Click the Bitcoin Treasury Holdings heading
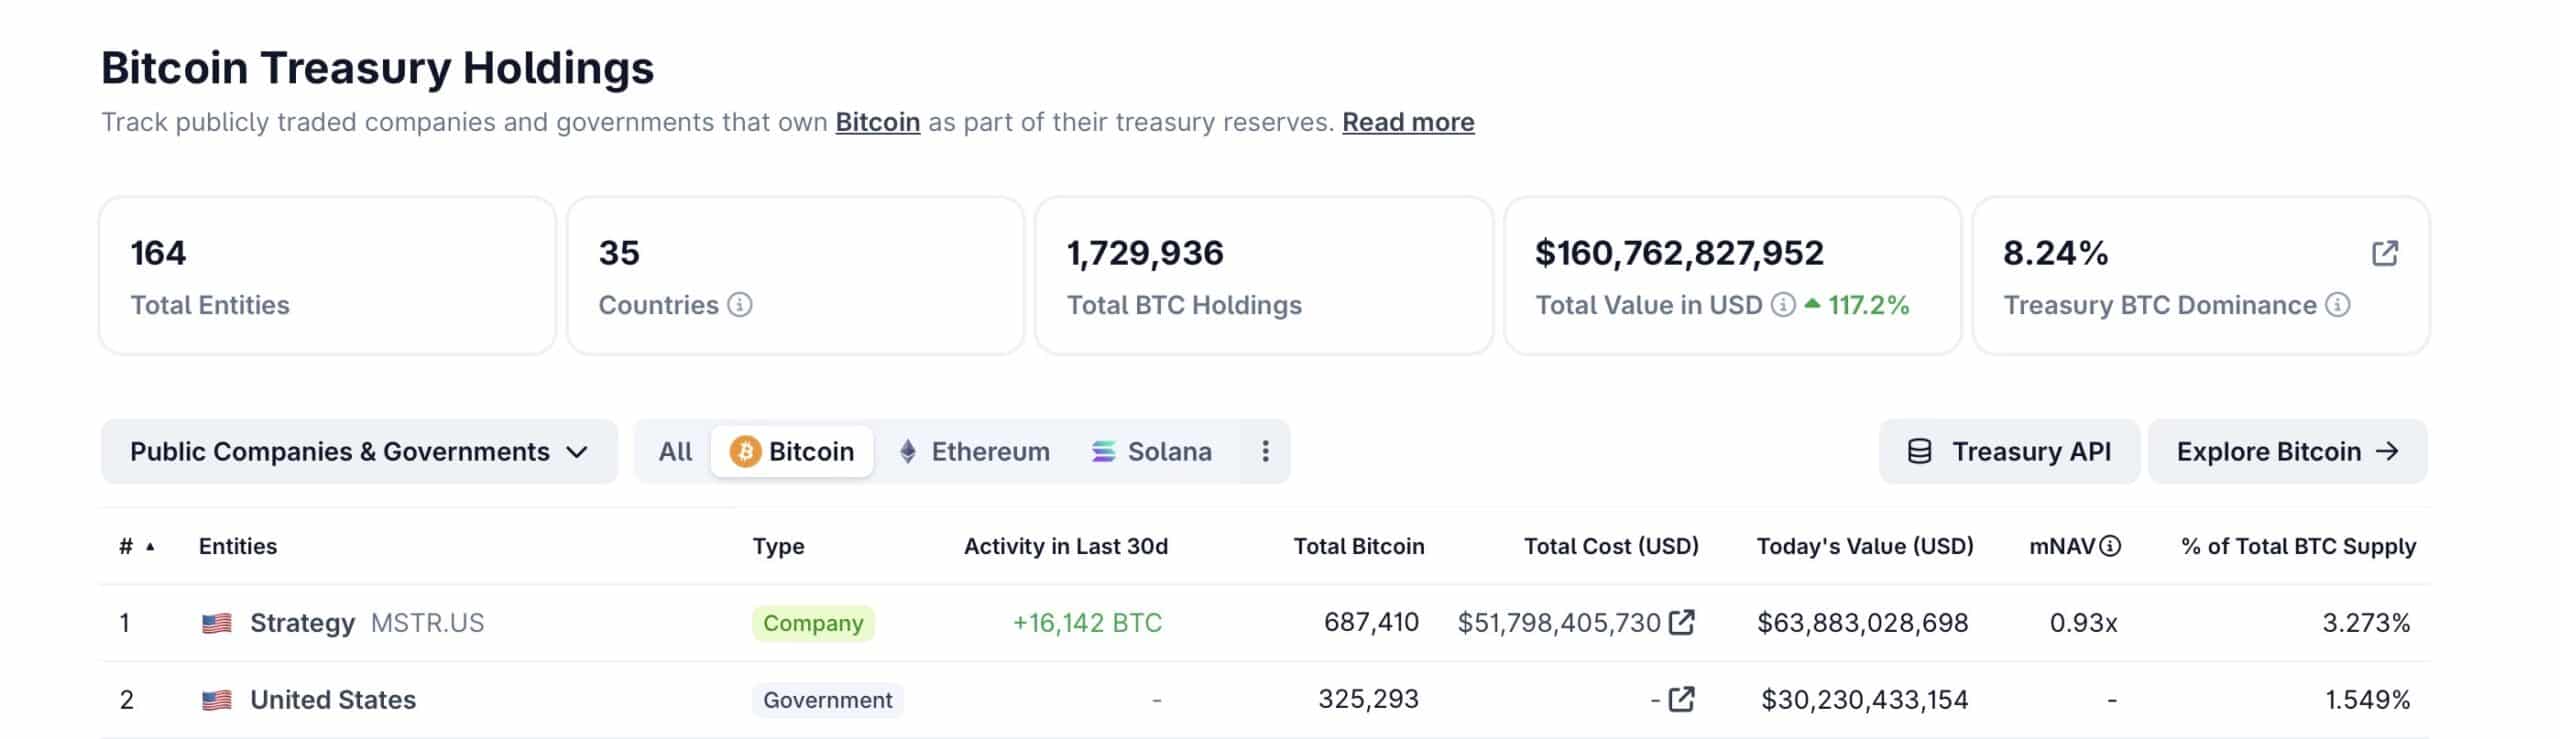Viewport: 2560px width, 739px height. [x=377, y=68]
